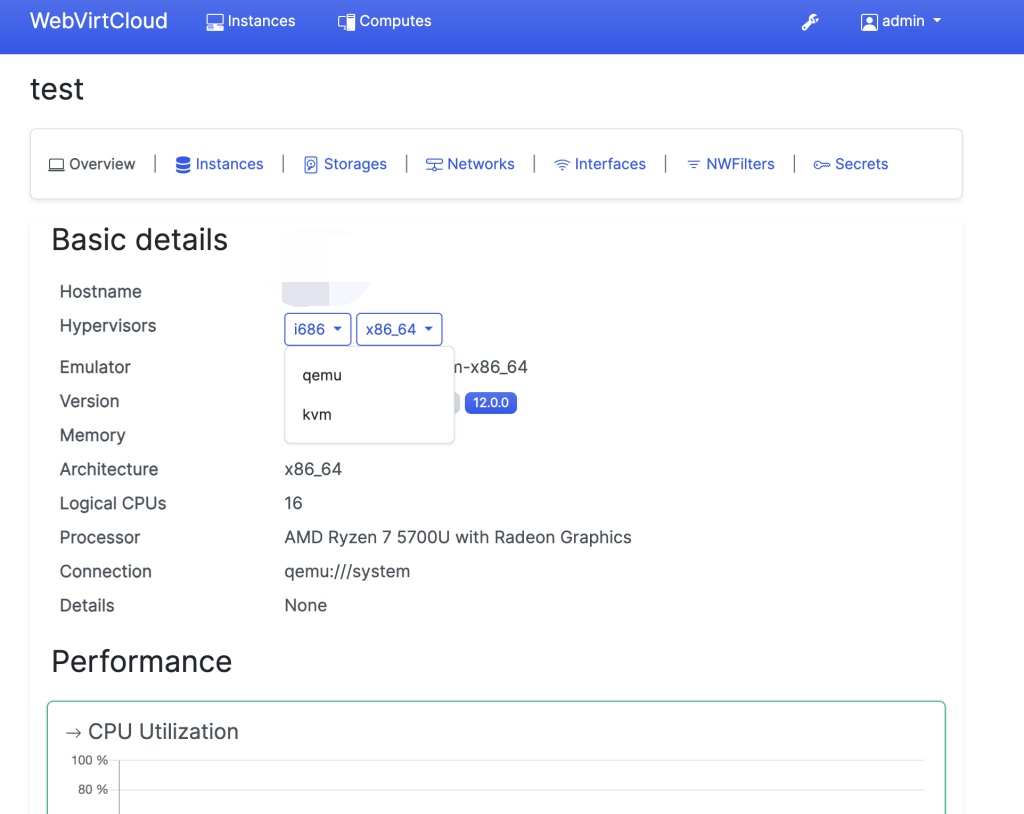1024x814 pixels.
Task: Select qemu from the hypervisor menu
Action: point(322,376)
